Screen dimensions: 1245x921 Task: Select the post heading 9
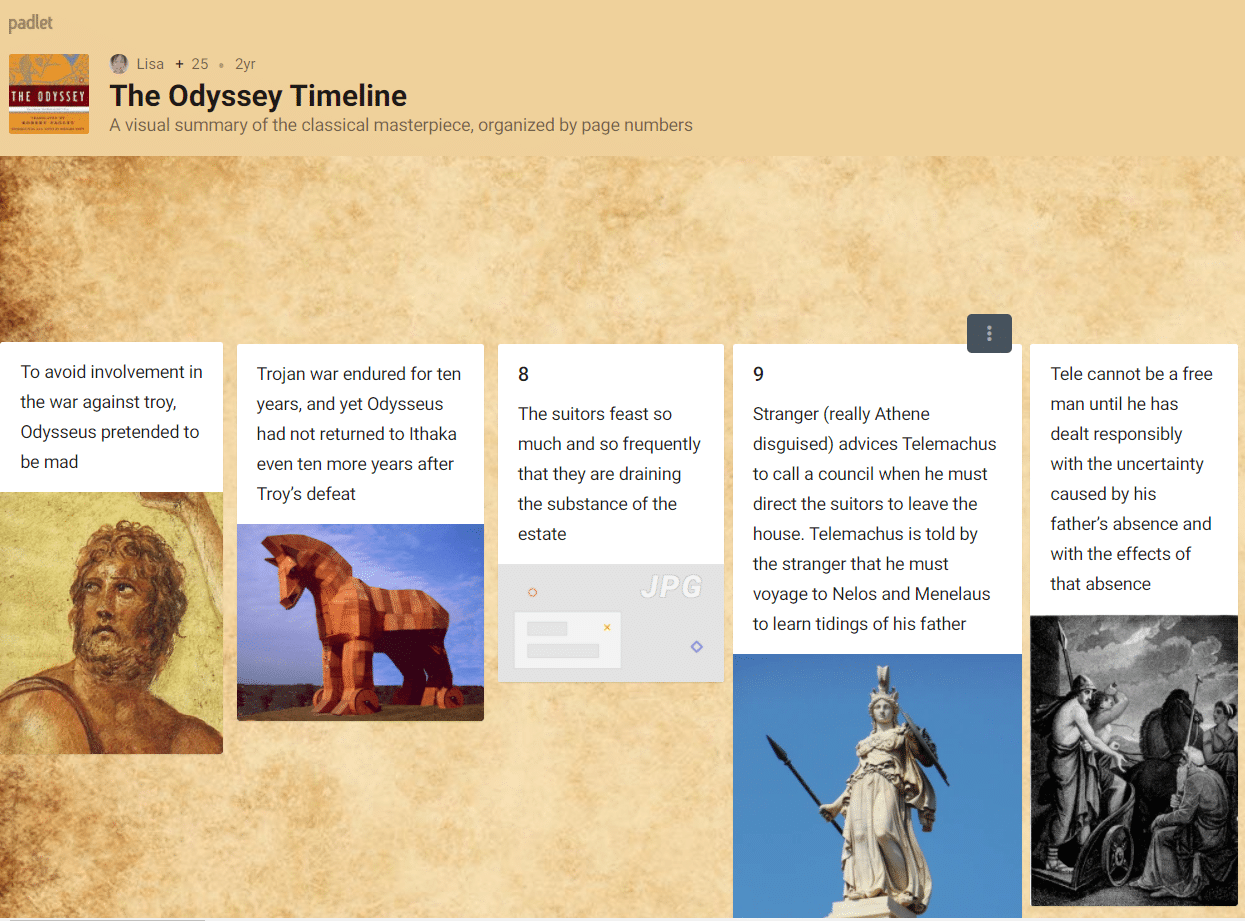pos(758,375)
